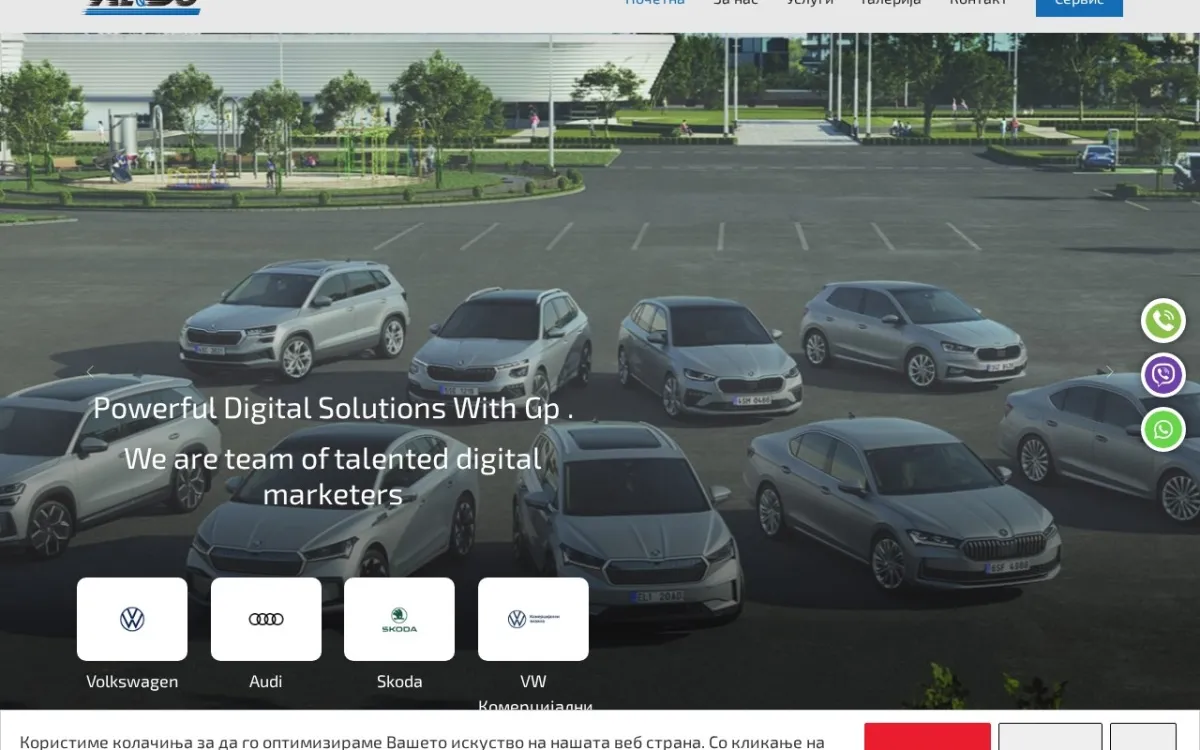The image size is (1200, 750).
Task: Go to the previous hero slide arrow
Action: (90, 372)
